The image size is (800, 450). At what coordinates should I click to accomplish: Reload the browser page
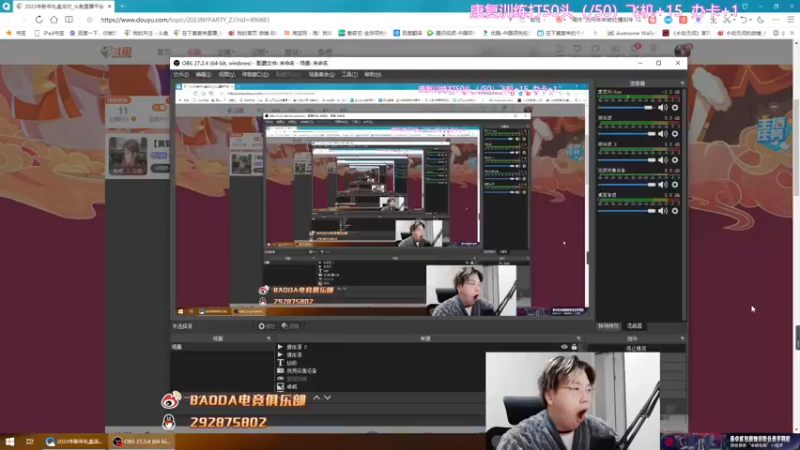39,19
